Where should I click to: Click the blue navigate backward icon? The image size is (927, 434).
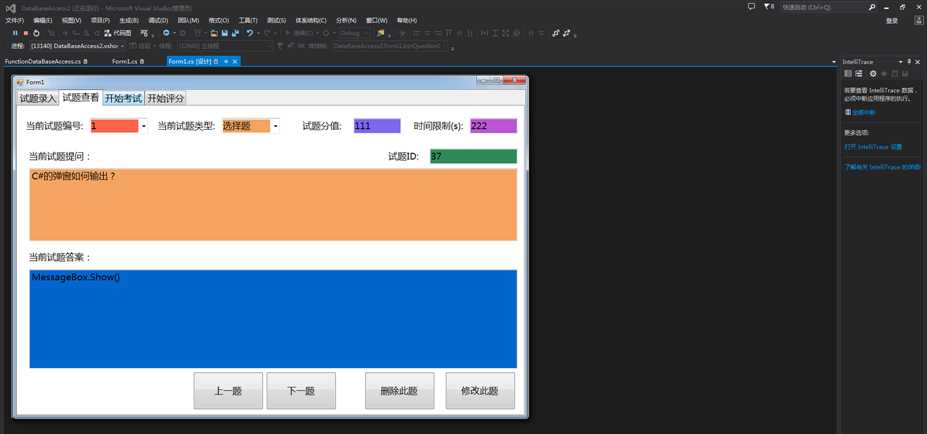[166, 33]
